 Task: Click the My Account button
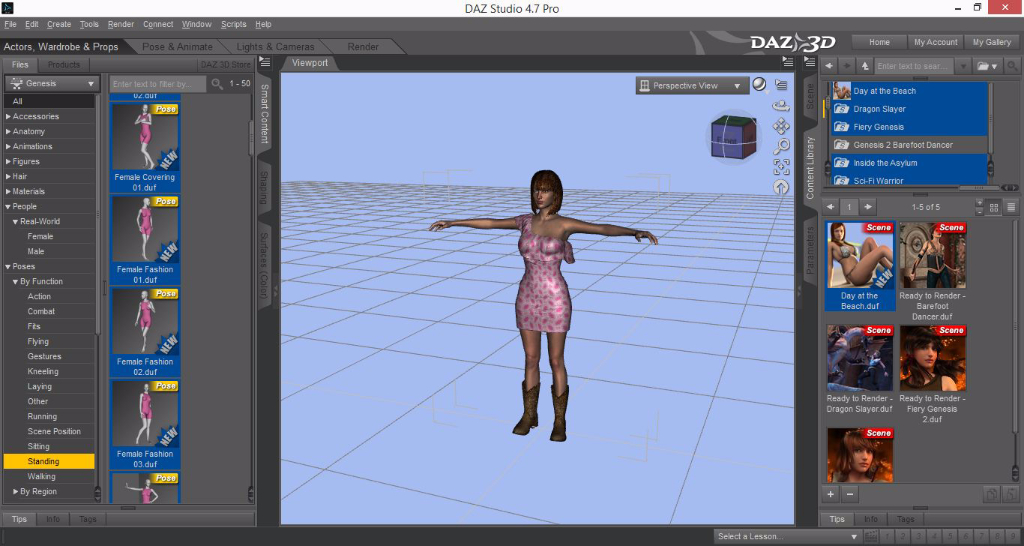tap(935, 42)
